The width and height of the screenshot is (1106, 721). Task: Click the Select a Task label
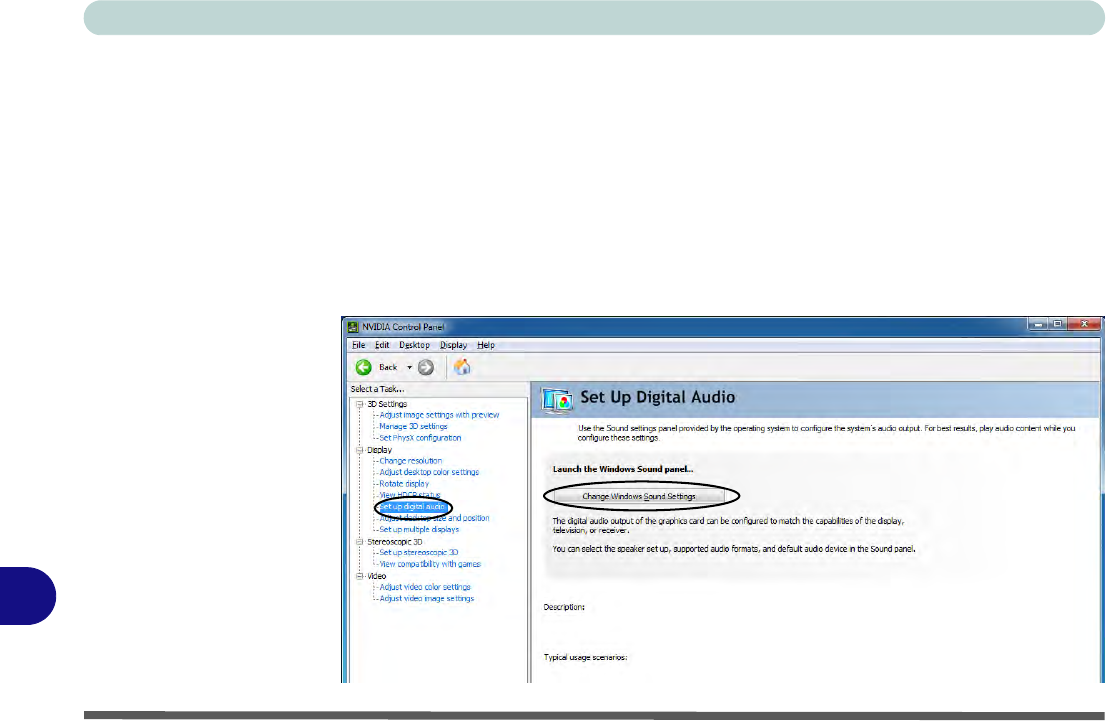[x=377, y=389]
